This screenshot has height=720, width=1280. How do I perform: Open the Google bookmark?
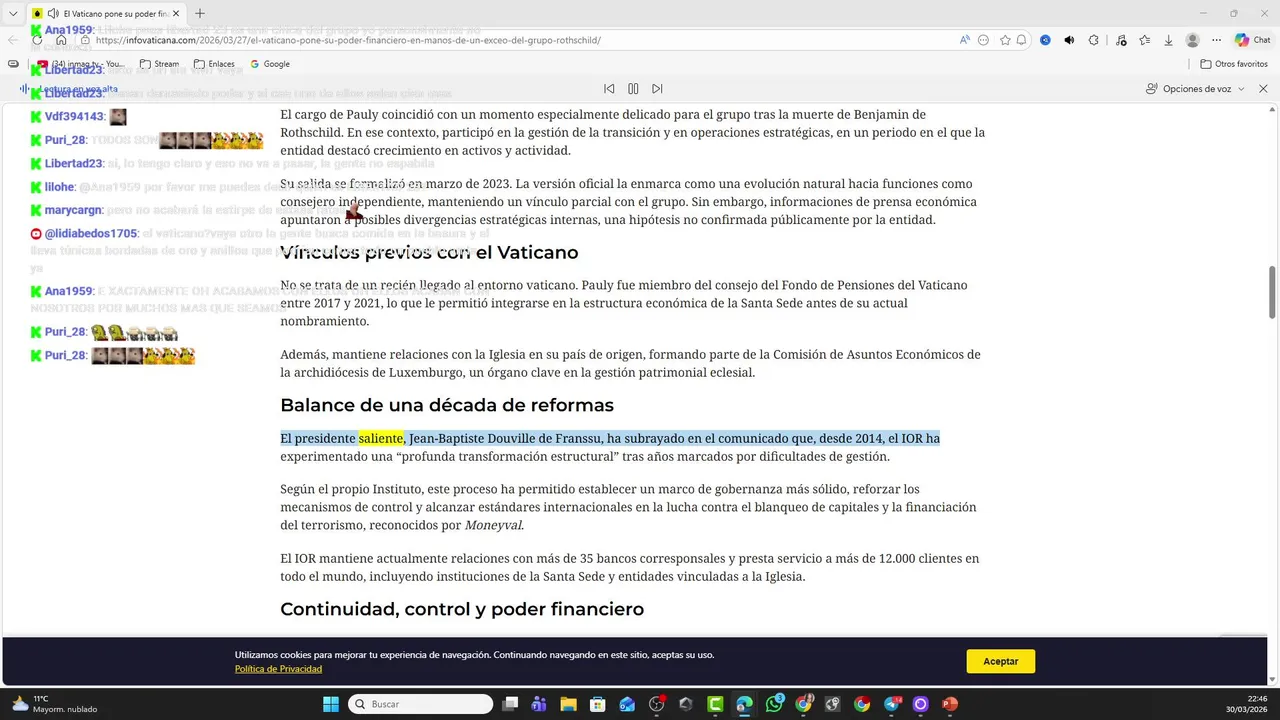pyautogui.click(x=270, y=64)
